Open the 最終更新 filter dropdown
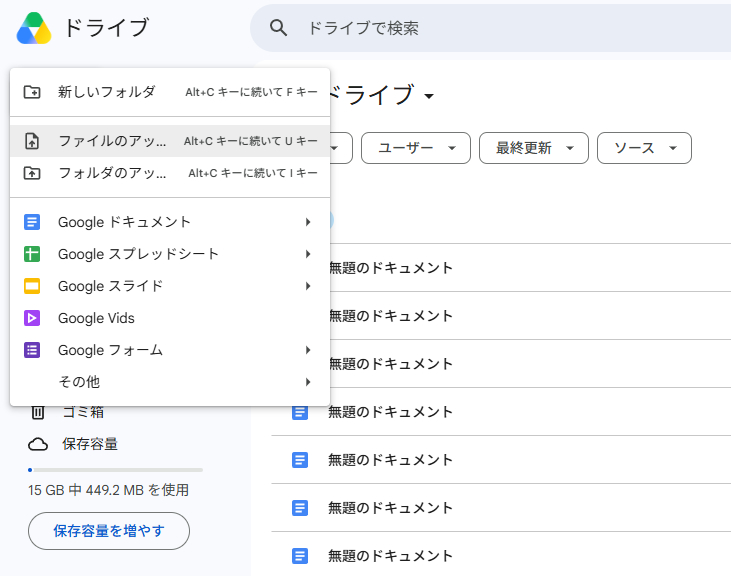731x576 pixels. pyautogui.click(x=534, y=148)
